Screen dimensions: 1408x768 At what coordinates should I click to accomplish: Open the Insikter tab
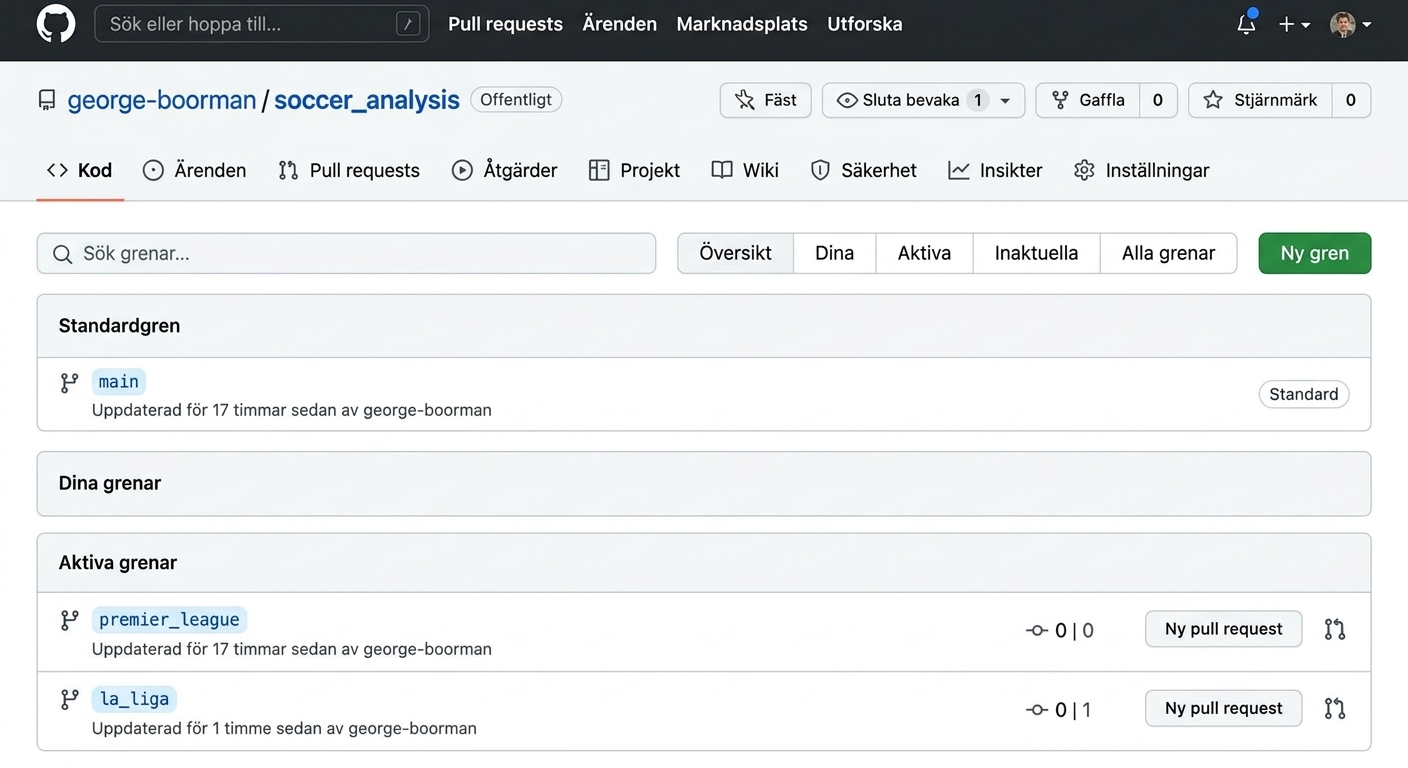pos(996,170)
